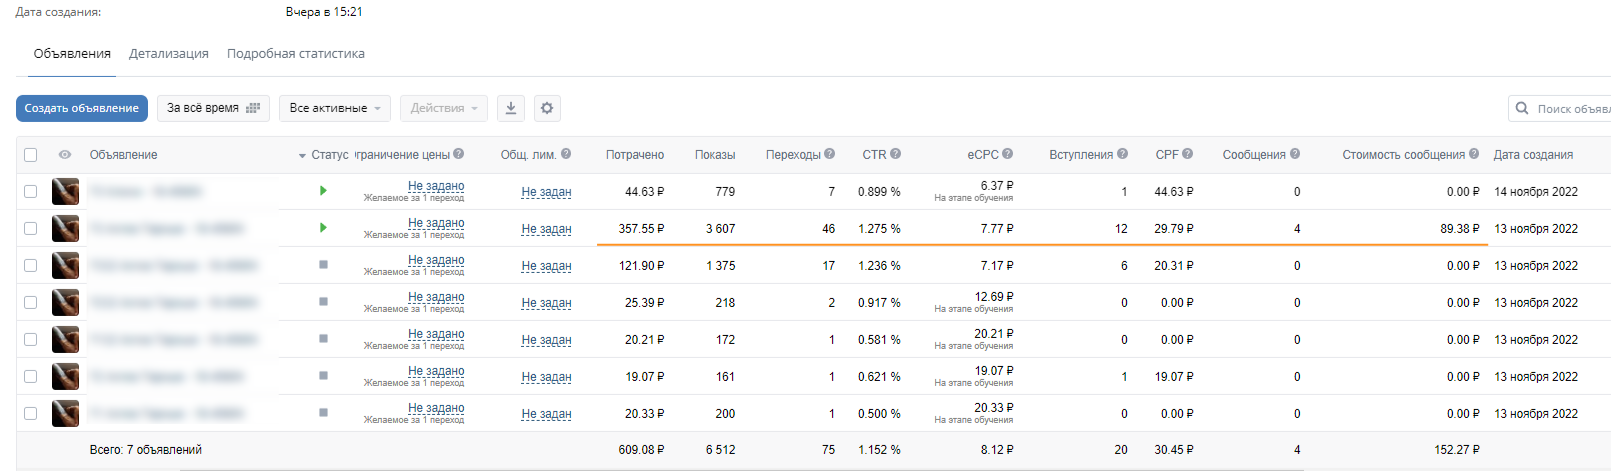Select checkbox for the 25.39 ₽ ad
This screenshot has width=1611, height=471.
(30, 302)
